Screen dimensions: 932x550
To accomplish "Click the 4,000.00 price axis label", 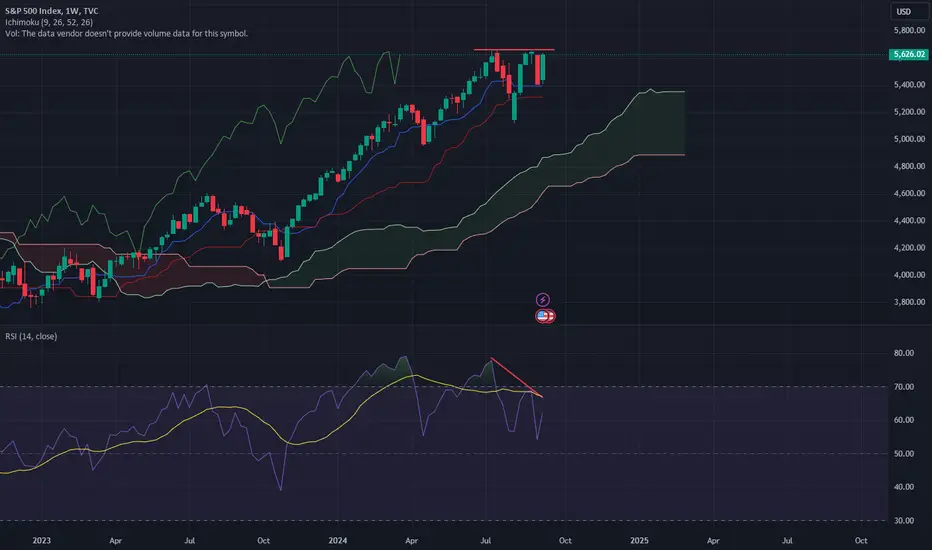I will pos(909,275).
